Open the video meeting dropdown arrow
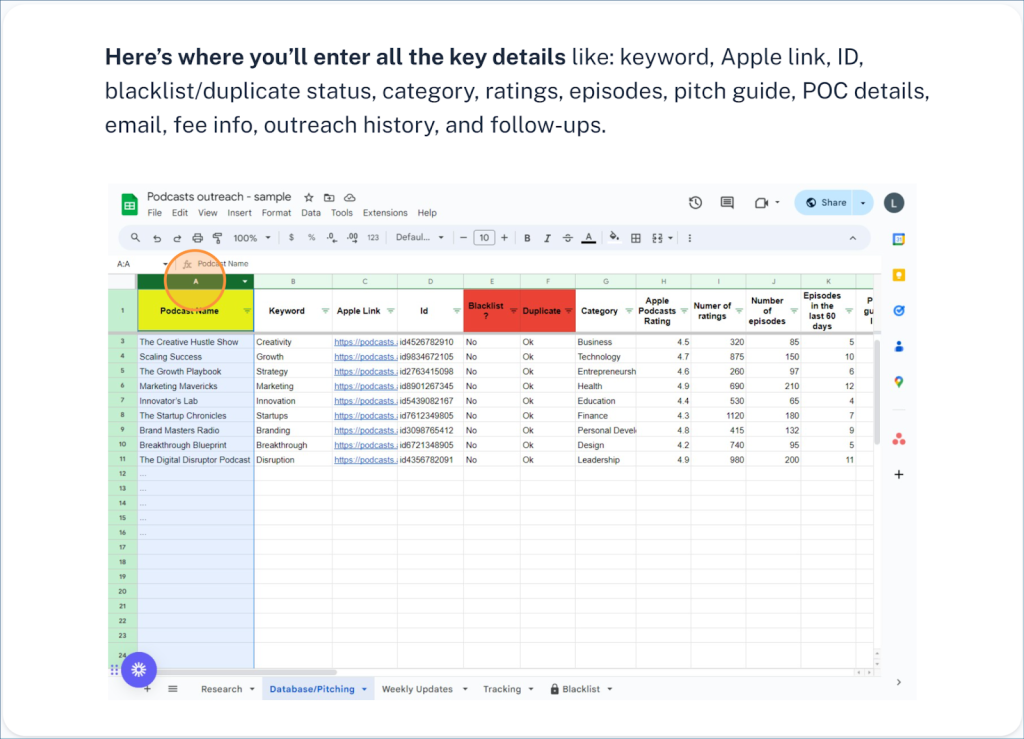Screen dimensions: 1024x739 tap(777, 202)
